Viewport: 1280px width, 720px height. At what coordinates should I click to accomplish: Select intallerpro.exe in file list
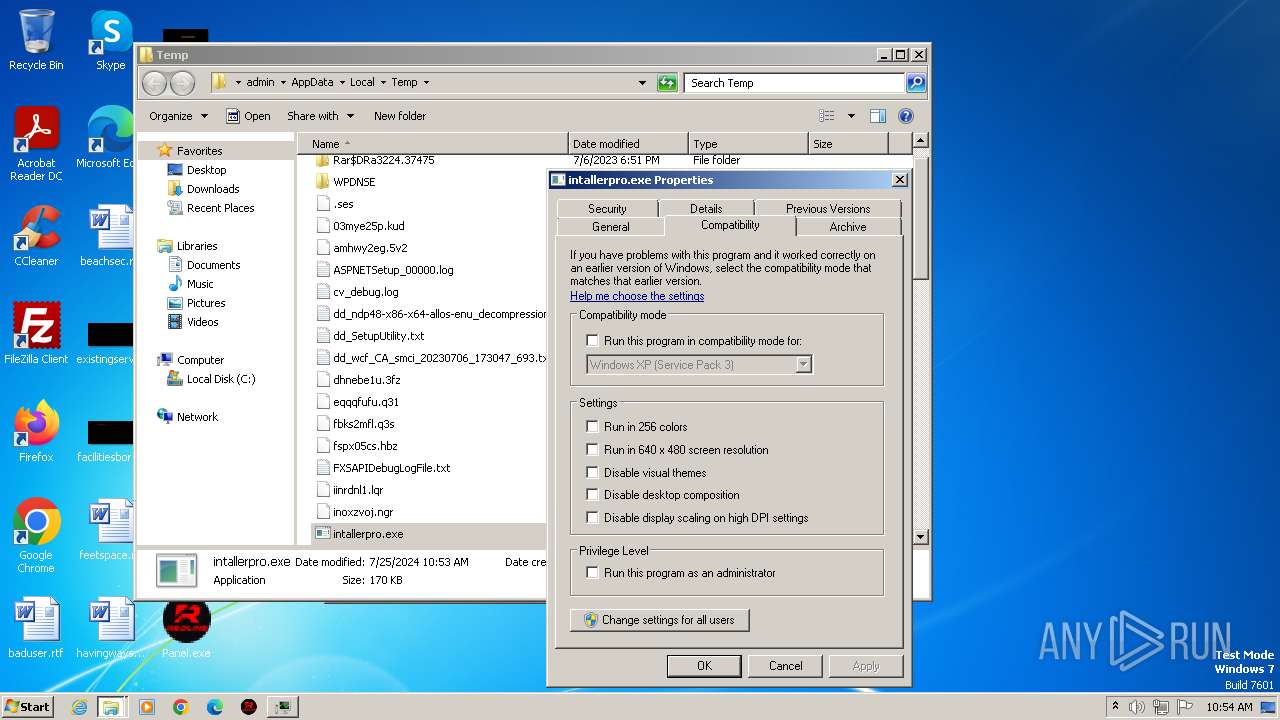(368, 534)
